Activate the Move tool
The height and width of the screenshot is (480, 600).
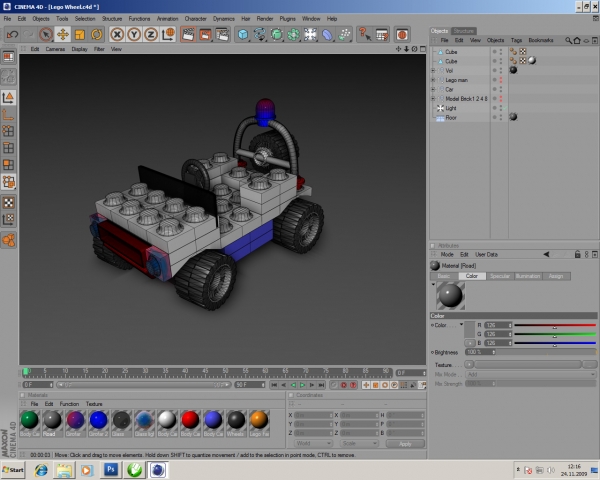click(x=63, y=35)
